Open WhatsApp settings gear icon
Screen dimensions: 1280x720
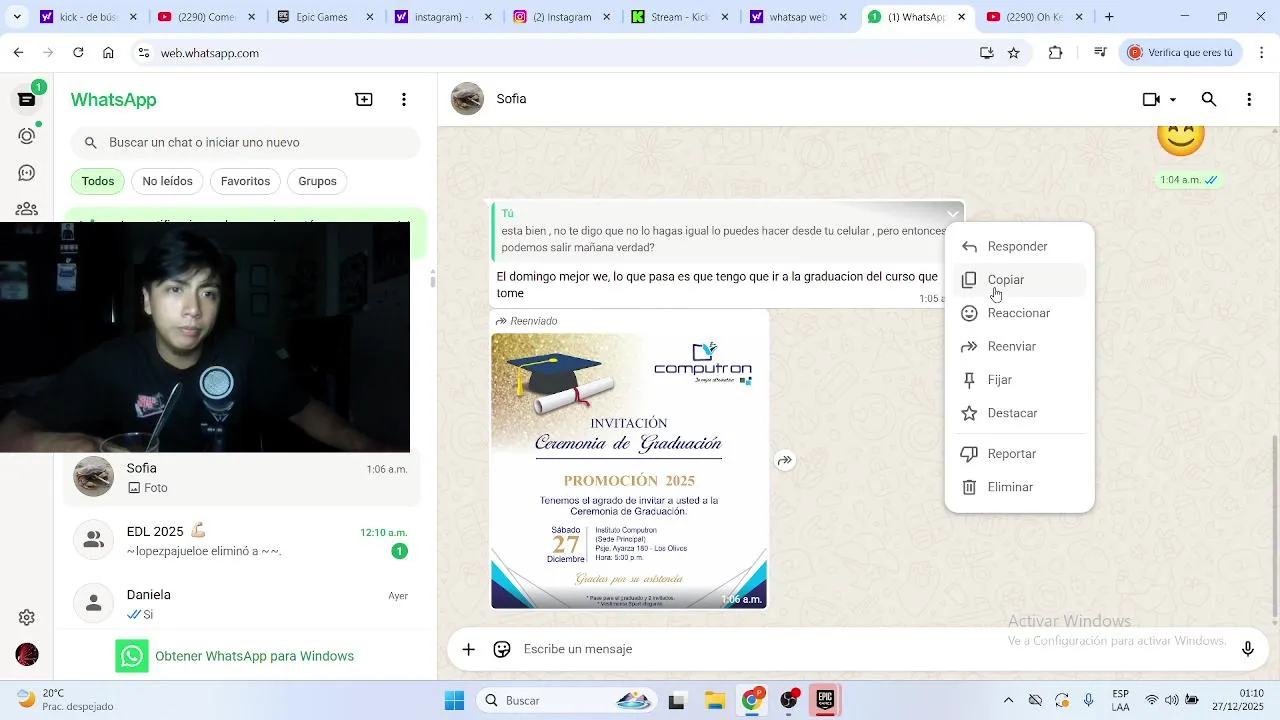pos(27,618)
